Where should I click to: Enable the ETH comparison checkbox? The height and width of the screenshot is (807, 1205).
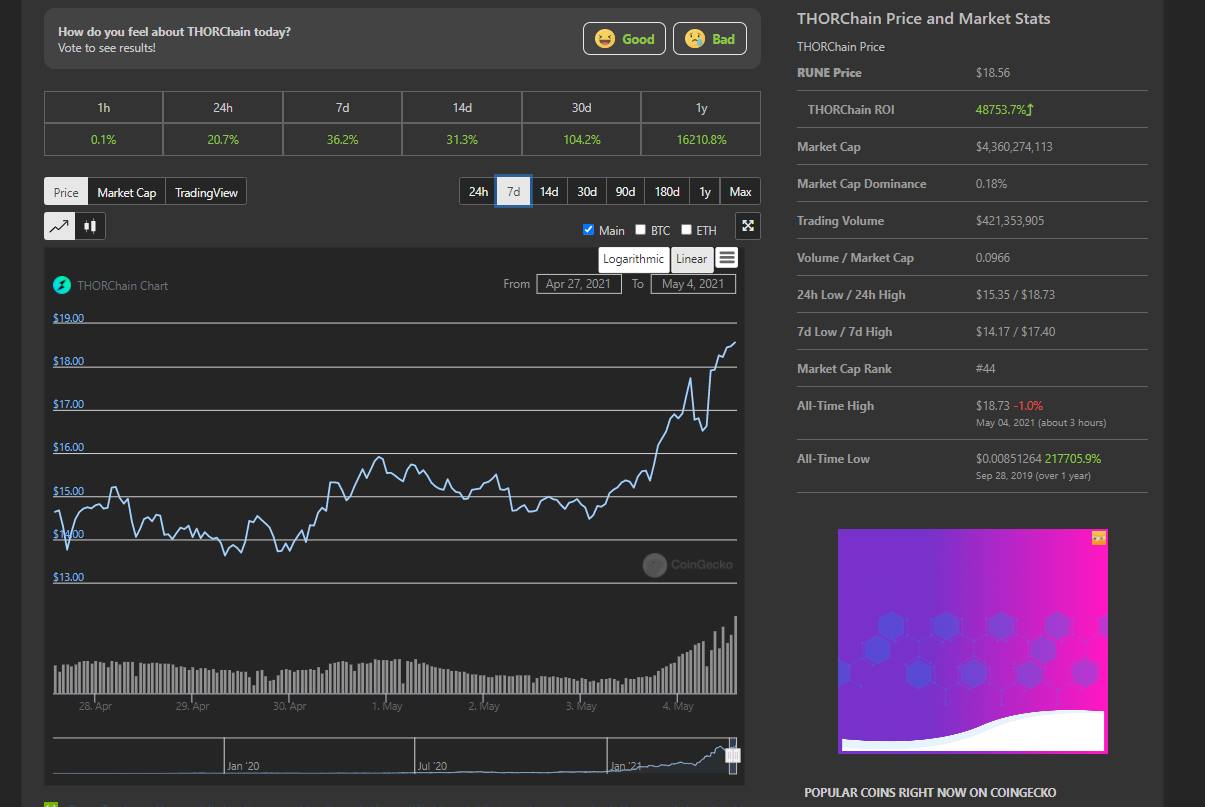(687, 230)
